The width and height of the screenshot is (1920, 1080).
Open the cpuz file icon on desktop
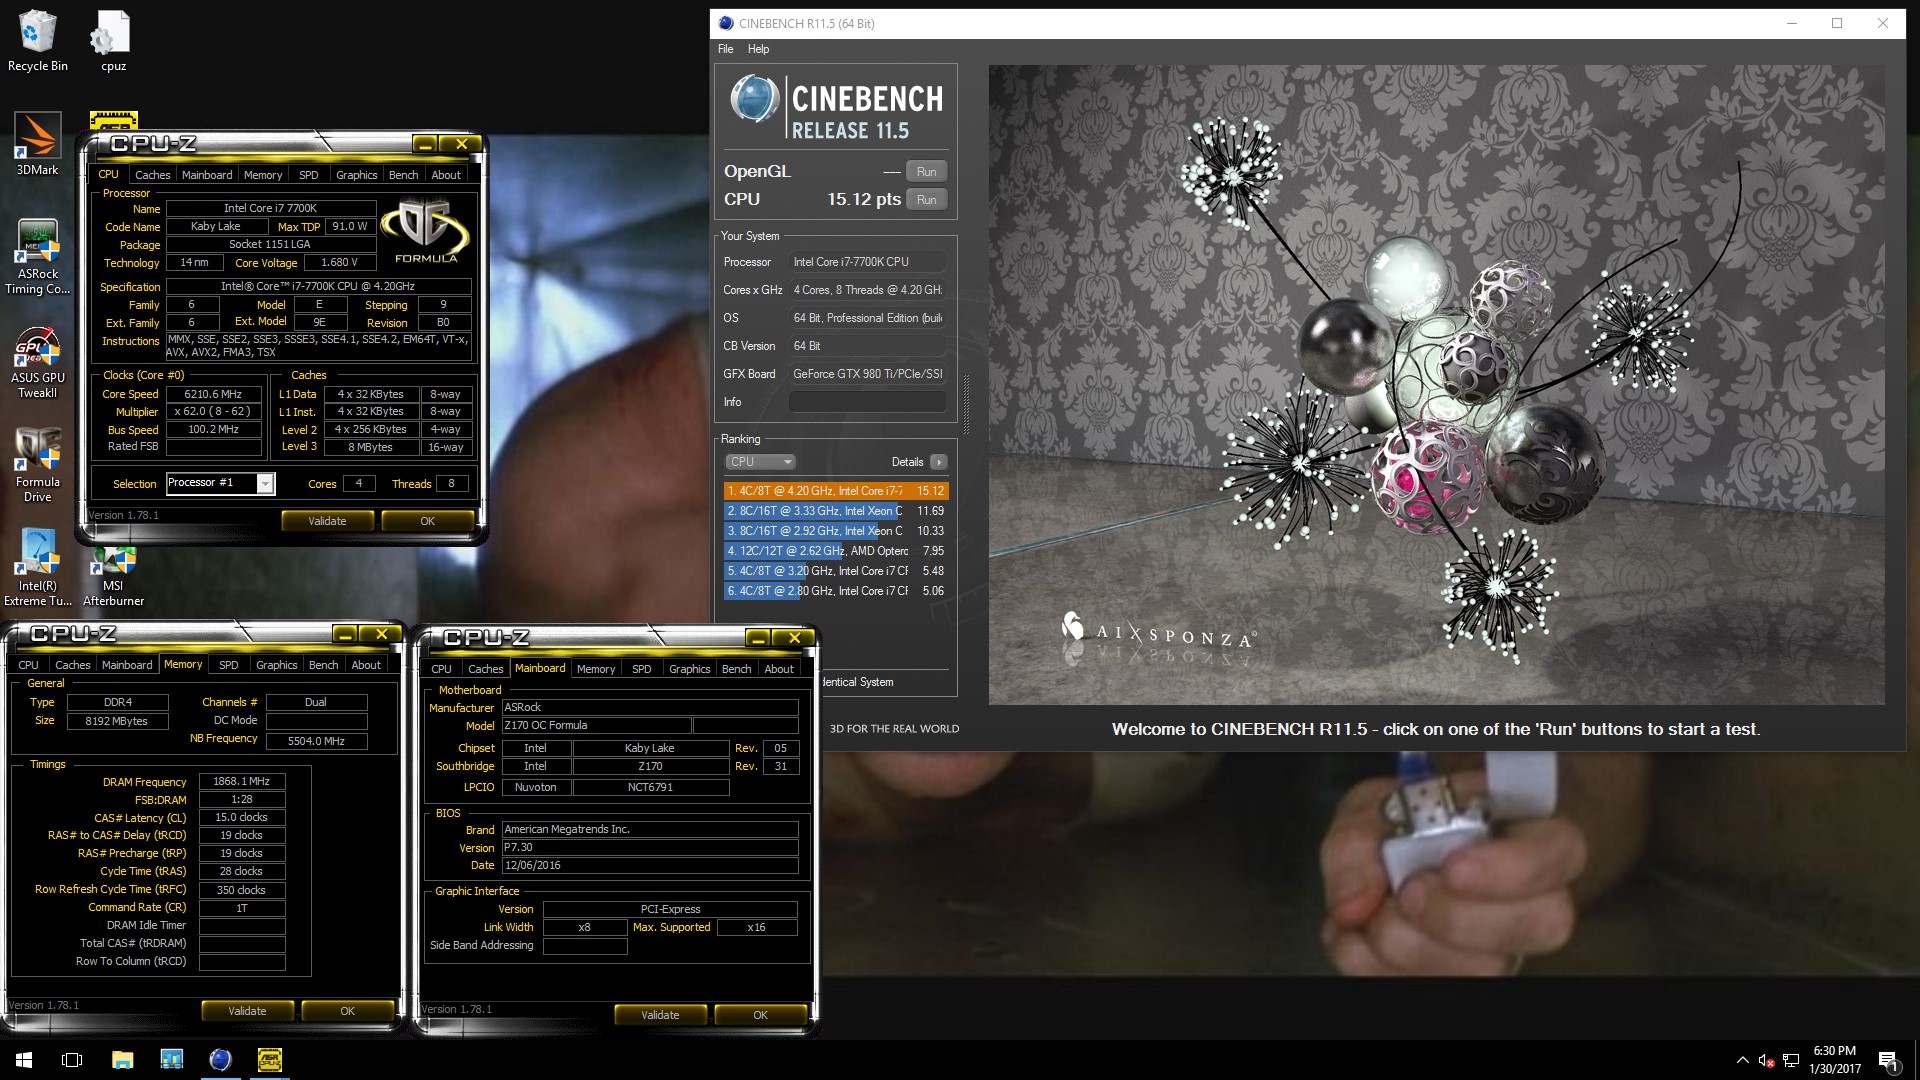[x=113, y=41]
